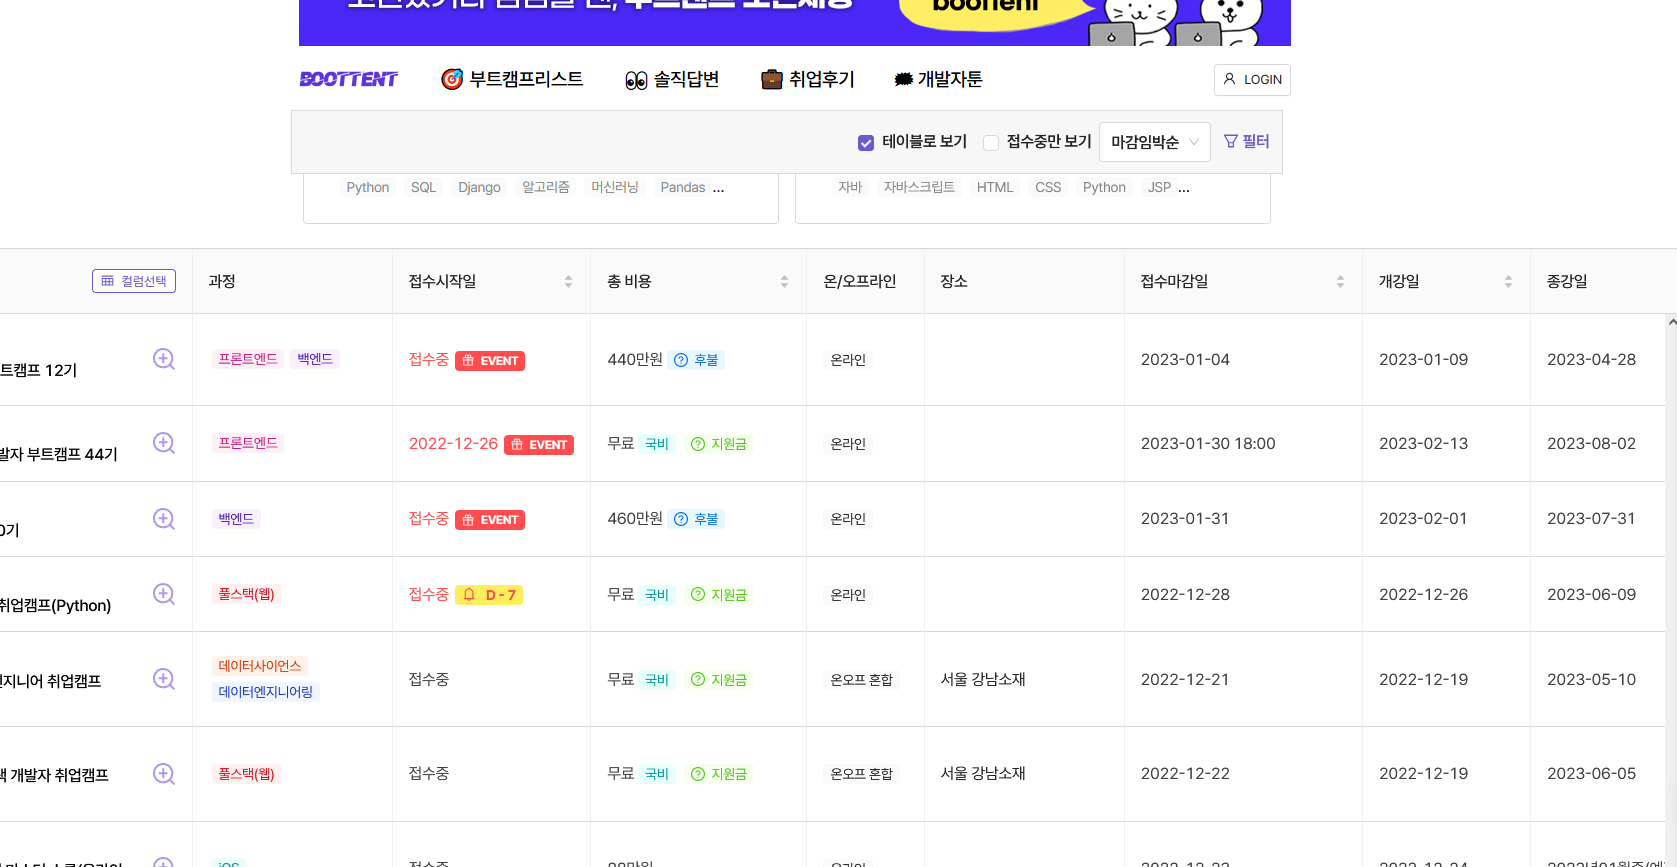Click SQL skill tag
Image resolution: width=1677 pixels, height=867 pixels.
tap(424, 187)
